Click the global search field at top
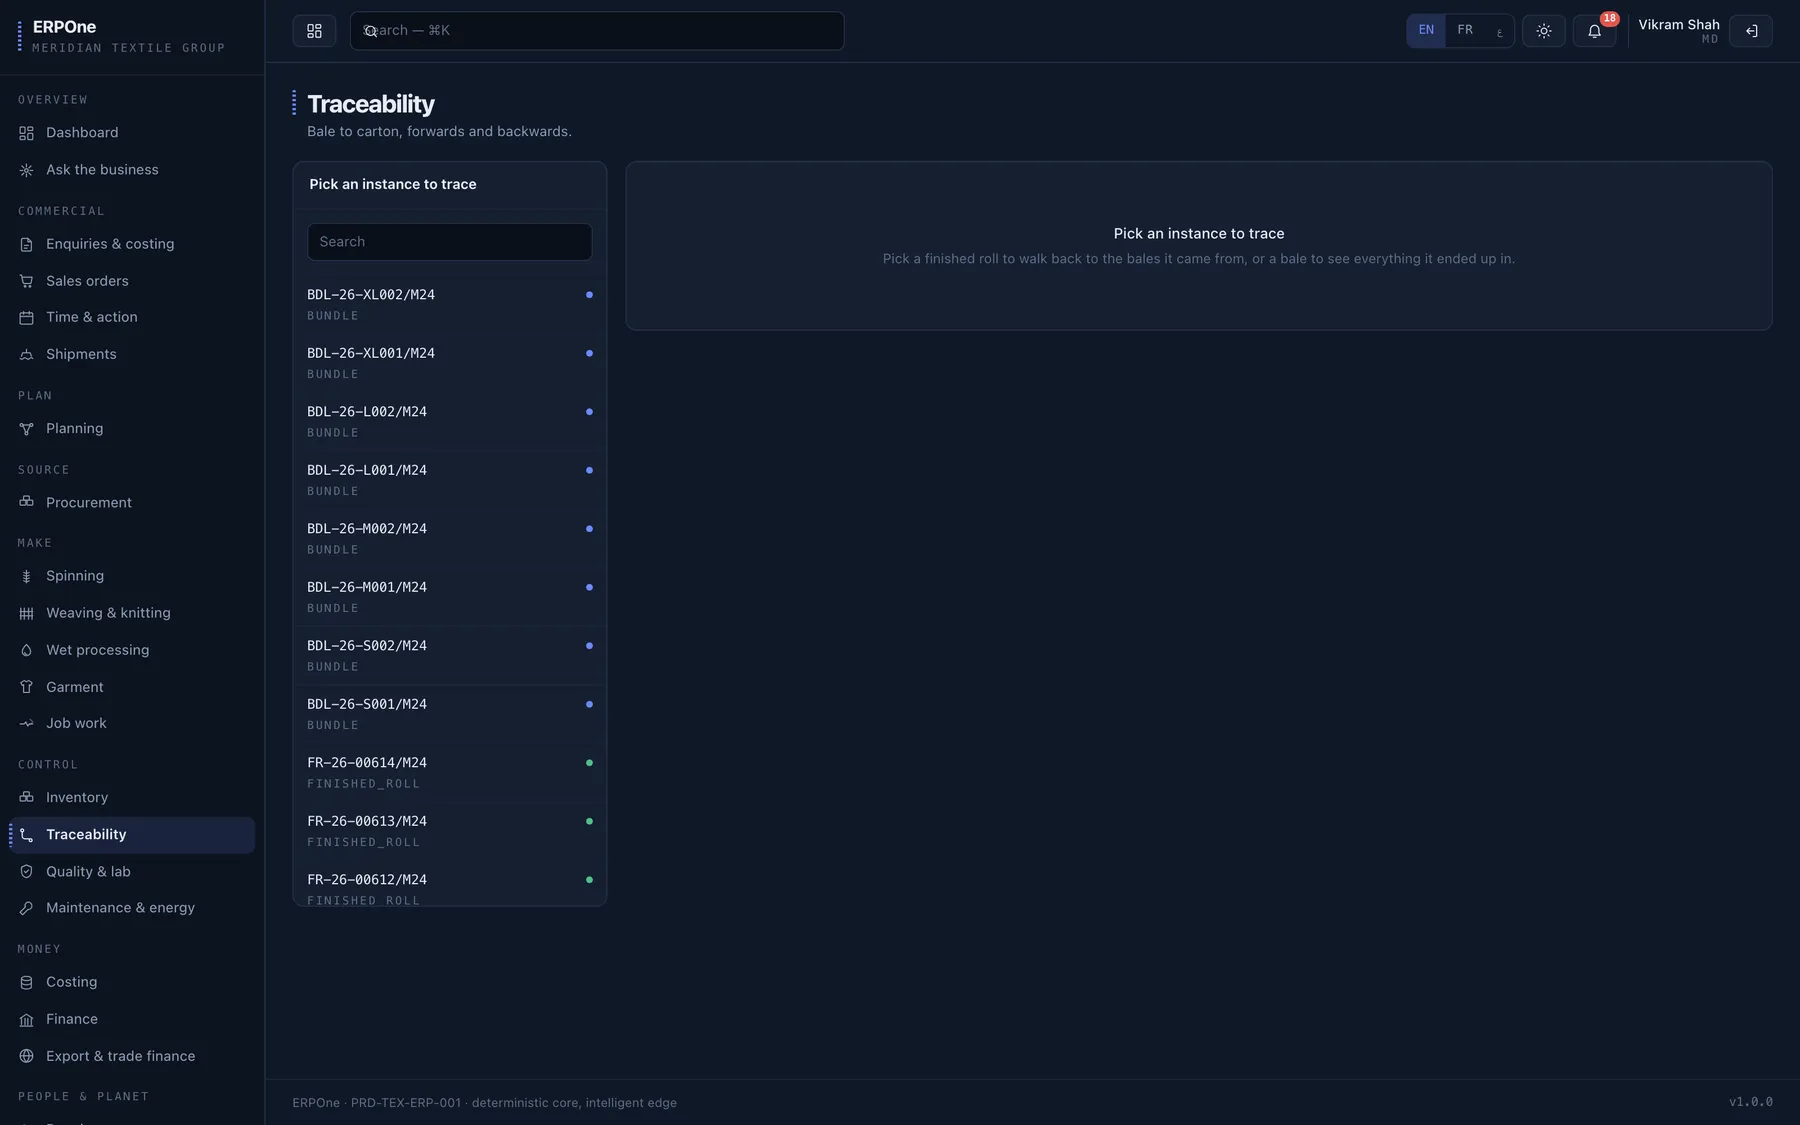The height and width of the screenshot is (1125, 1800). pyautogui.click(x=597, y=31)
